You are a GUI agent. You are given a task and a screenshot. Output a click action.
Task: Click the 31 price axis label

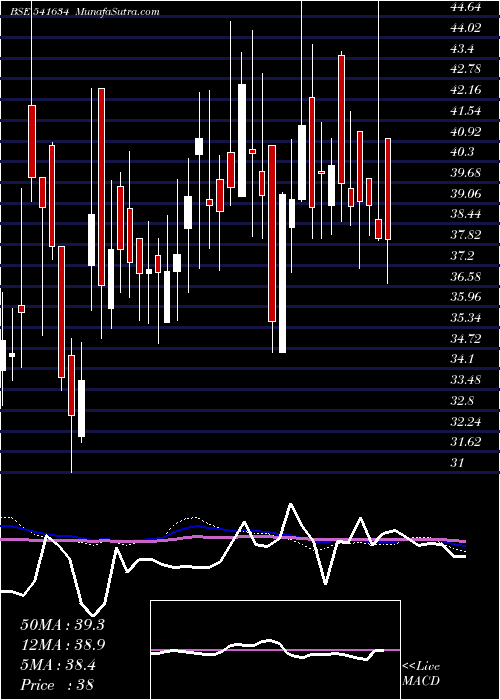458,463
